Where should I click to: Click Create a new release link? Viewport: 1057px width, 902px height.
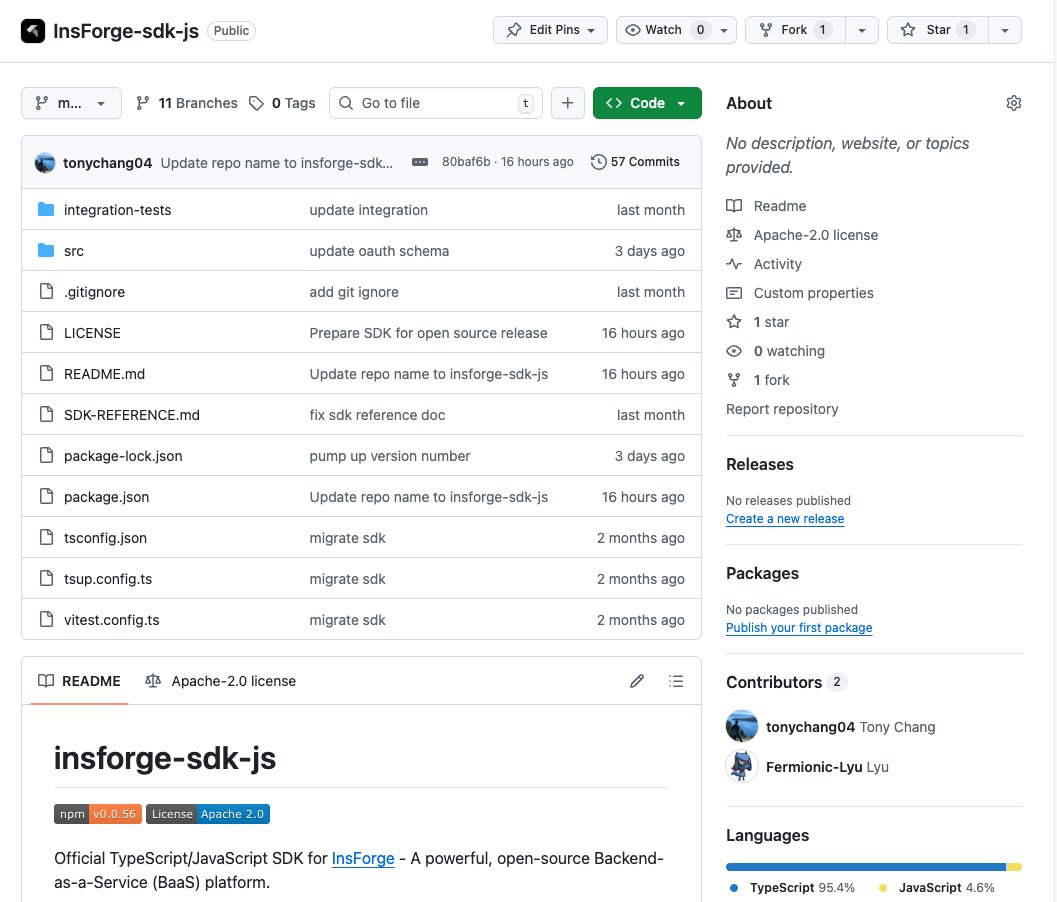point(785,518)
